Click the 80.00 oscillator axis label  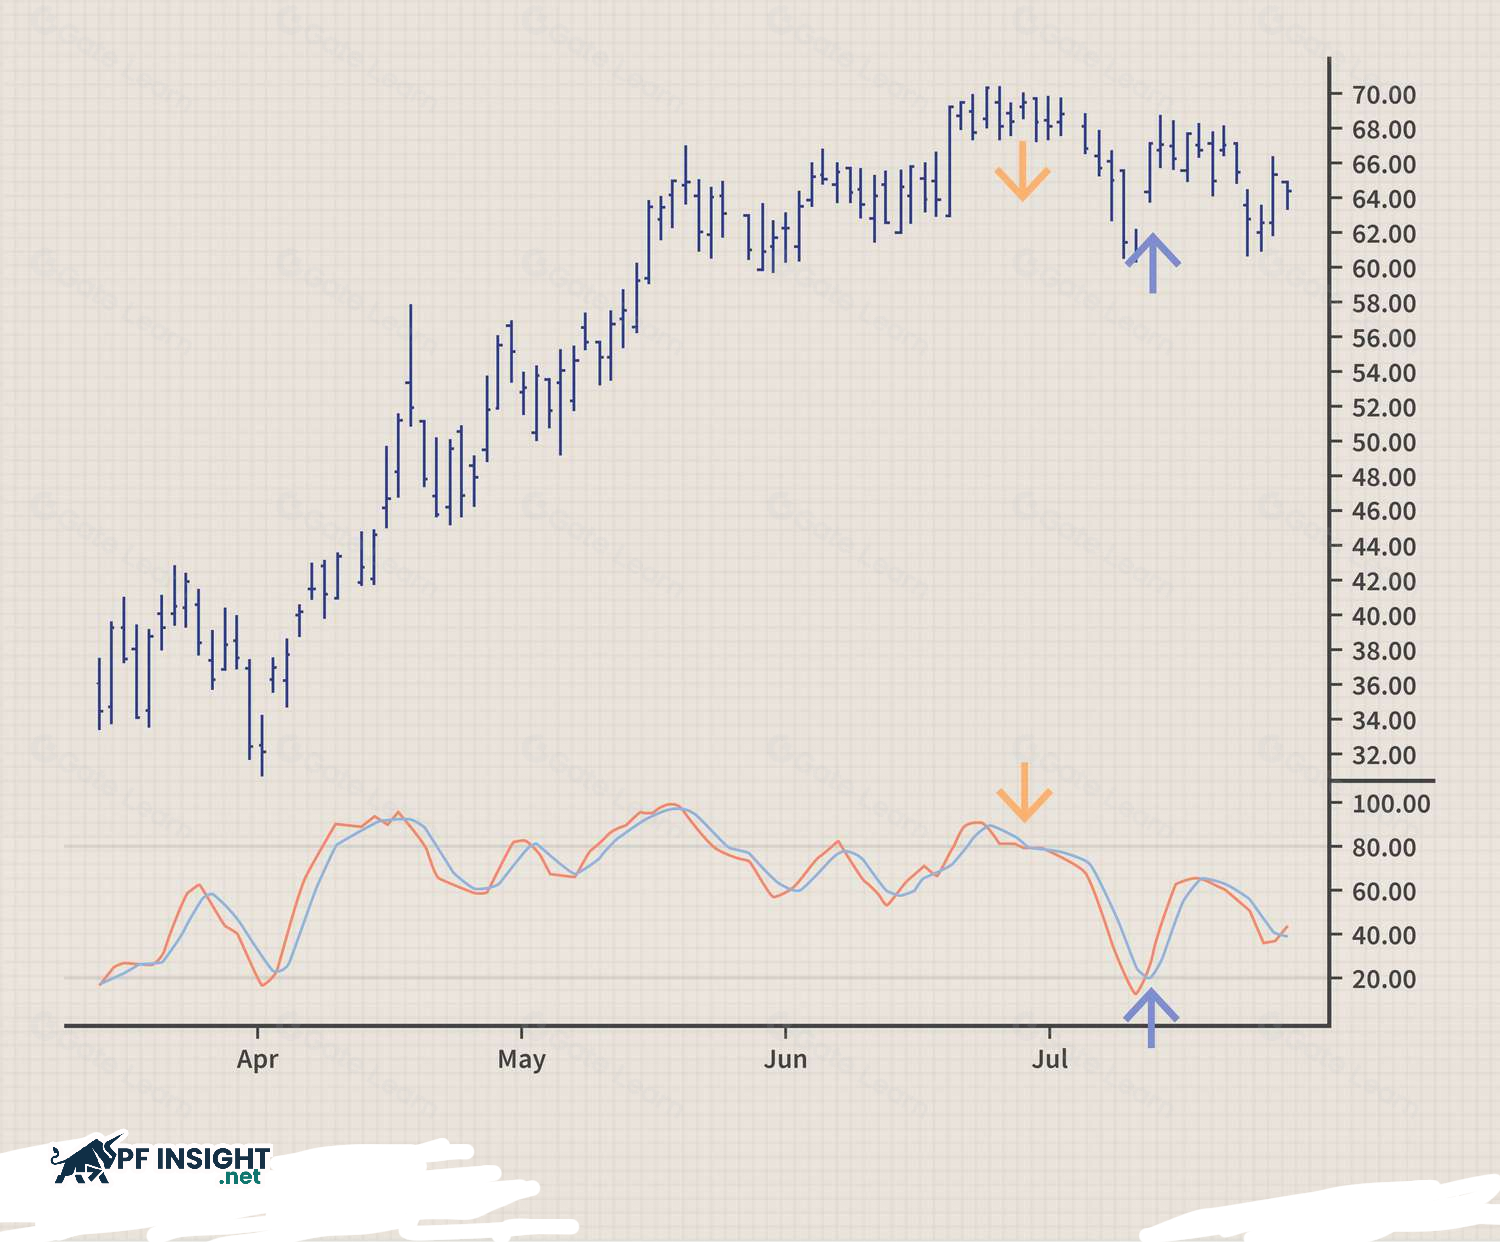(1383, 847)
